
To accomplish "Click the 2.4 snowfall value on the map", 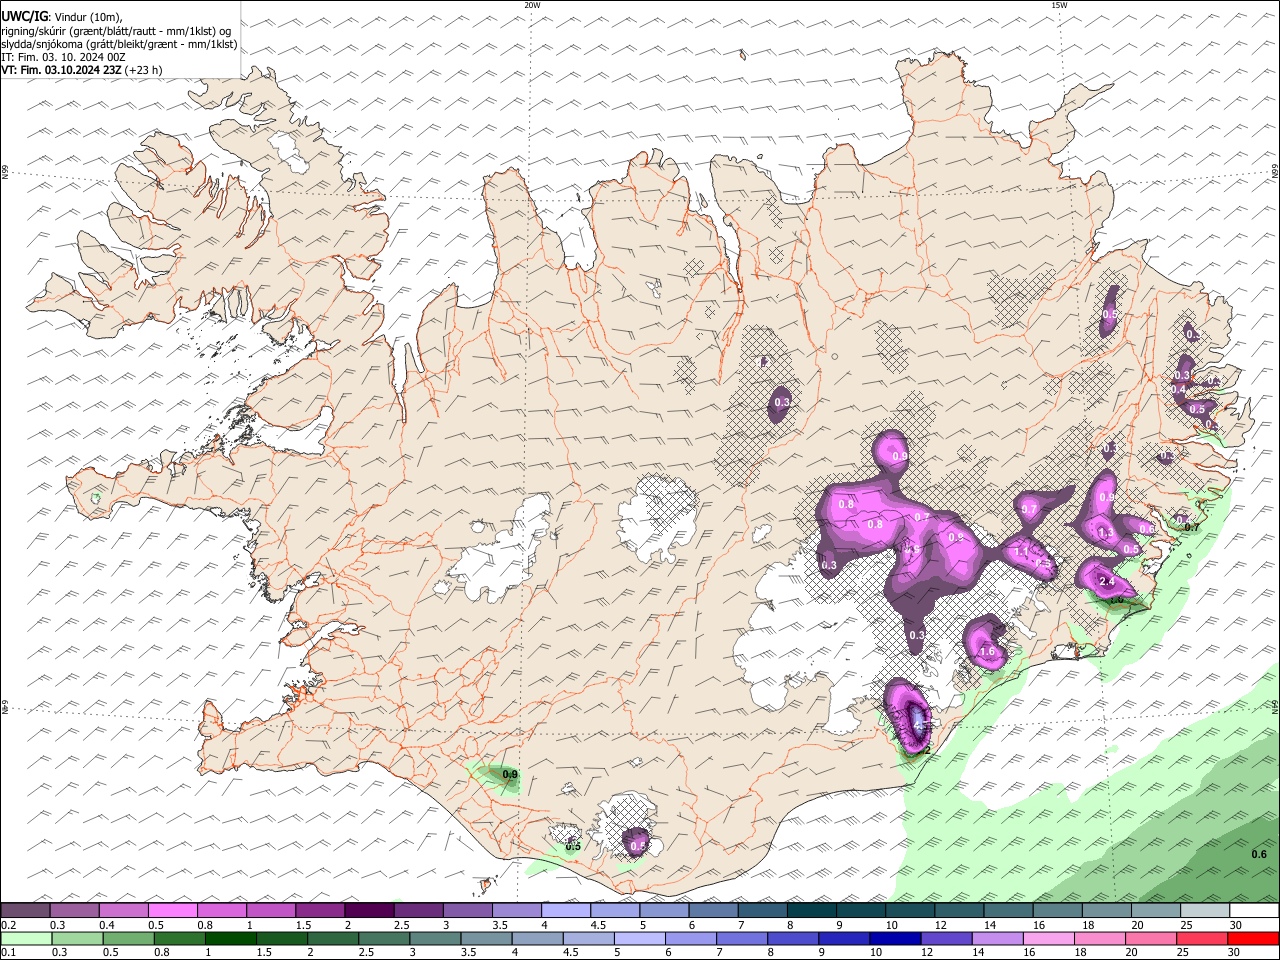I will pyautogui.click(x=1106, y=581).
